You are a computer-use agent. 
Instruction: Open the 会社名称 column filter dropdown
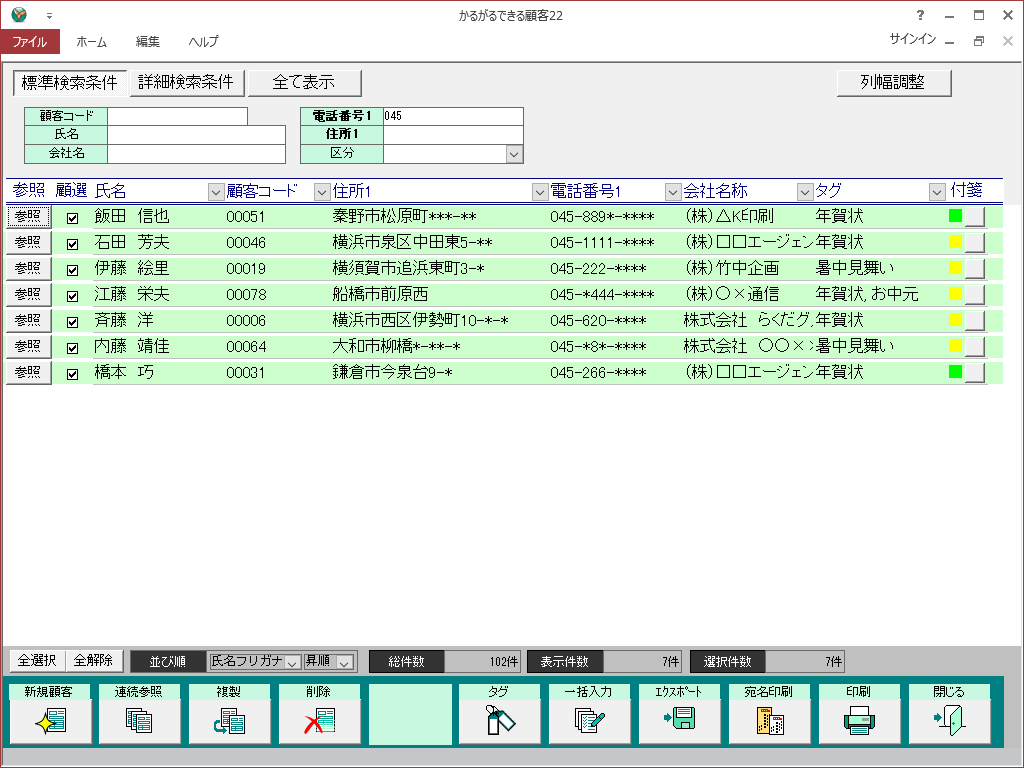click(x=805, y=192)
